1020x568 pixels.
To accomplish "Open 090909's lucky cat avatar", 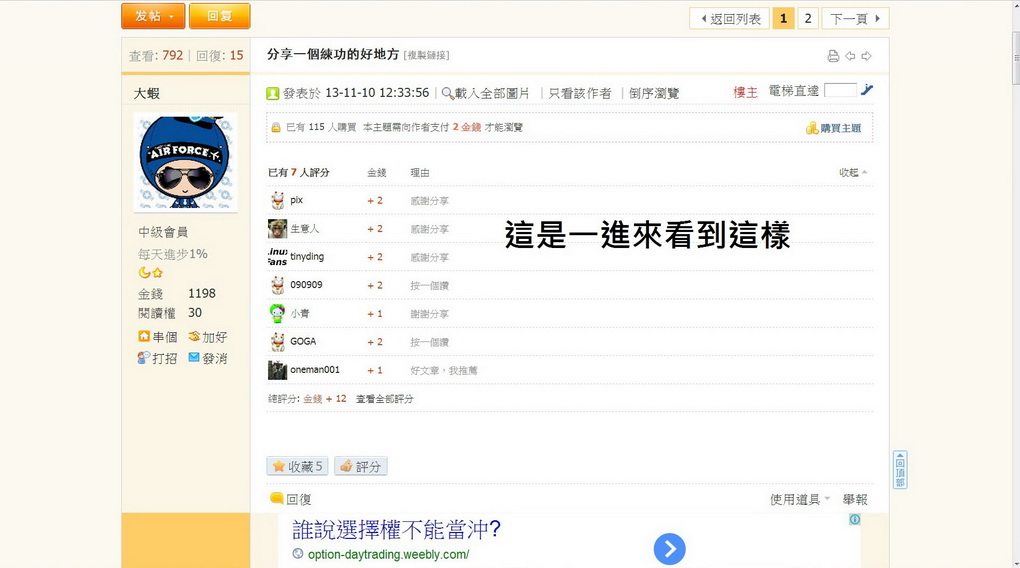I will pos(278,285).
